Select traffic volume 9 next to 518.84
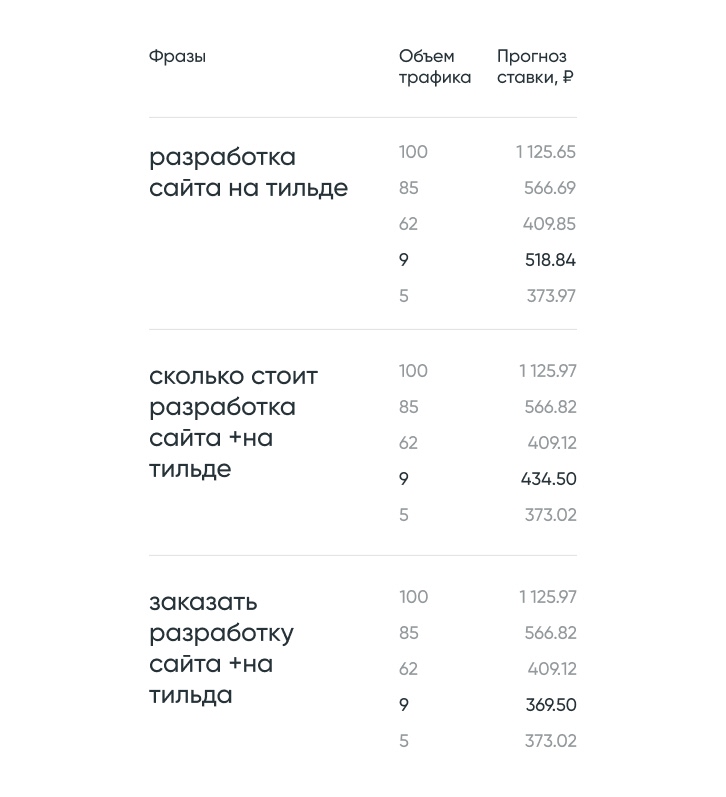This screenshot has height=797, width=726. 404,260
